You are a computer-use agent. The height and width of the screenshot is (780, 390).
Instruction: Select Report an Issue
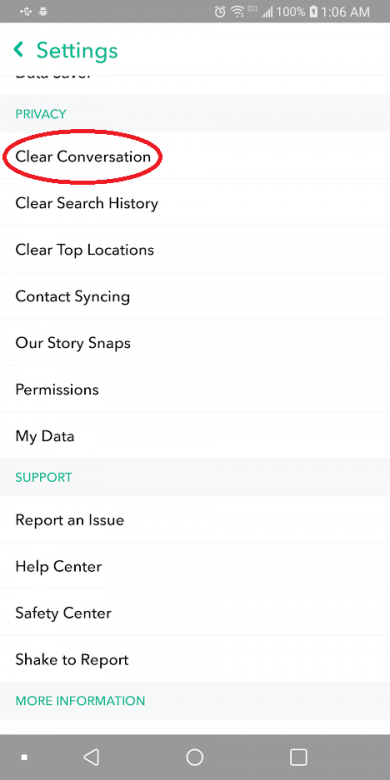(195, 520)
